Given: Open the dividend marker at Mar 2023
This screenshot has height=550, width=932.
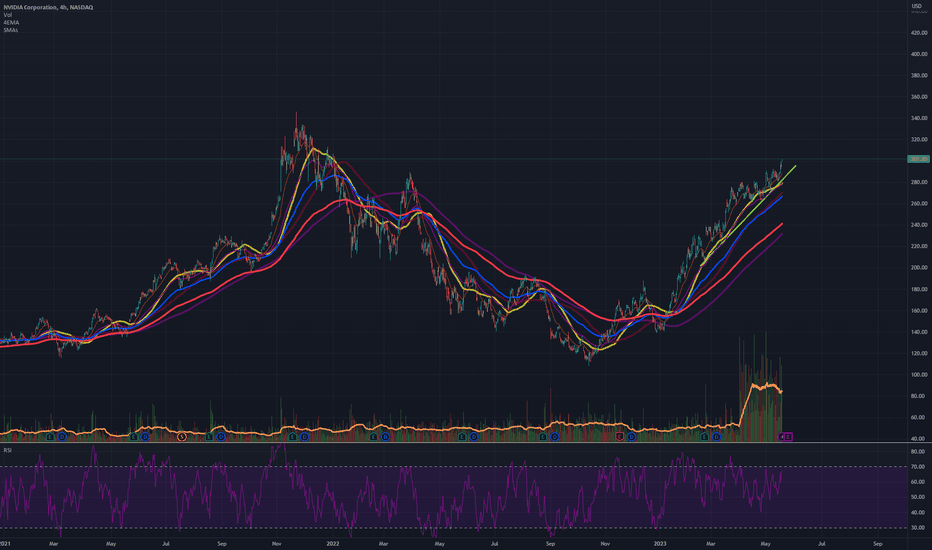Looking at the screenshot, I should 716,437.
